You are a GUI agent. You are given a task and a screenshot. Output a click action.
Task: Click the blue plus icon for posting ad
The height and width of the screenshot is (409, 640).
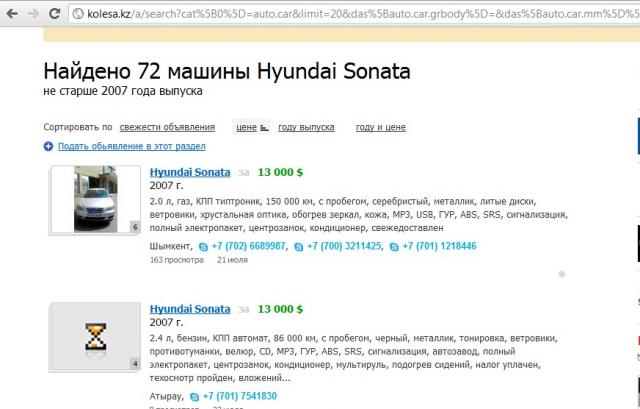click(48, 146)
